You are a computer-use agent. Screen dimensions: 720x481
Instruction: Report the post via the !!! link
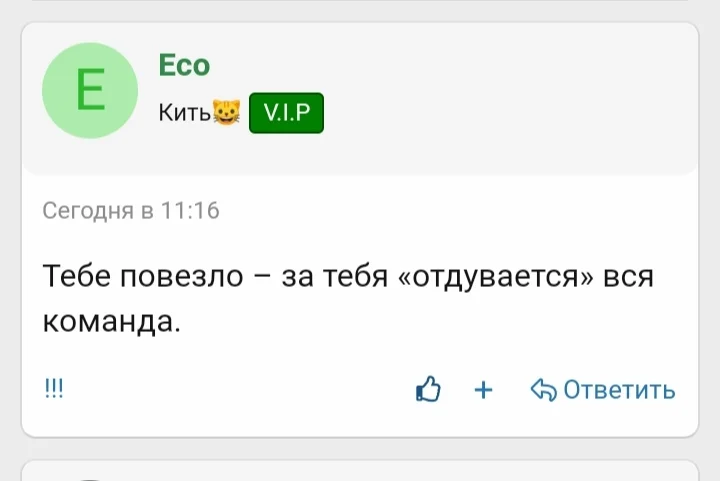coord(53,389)
